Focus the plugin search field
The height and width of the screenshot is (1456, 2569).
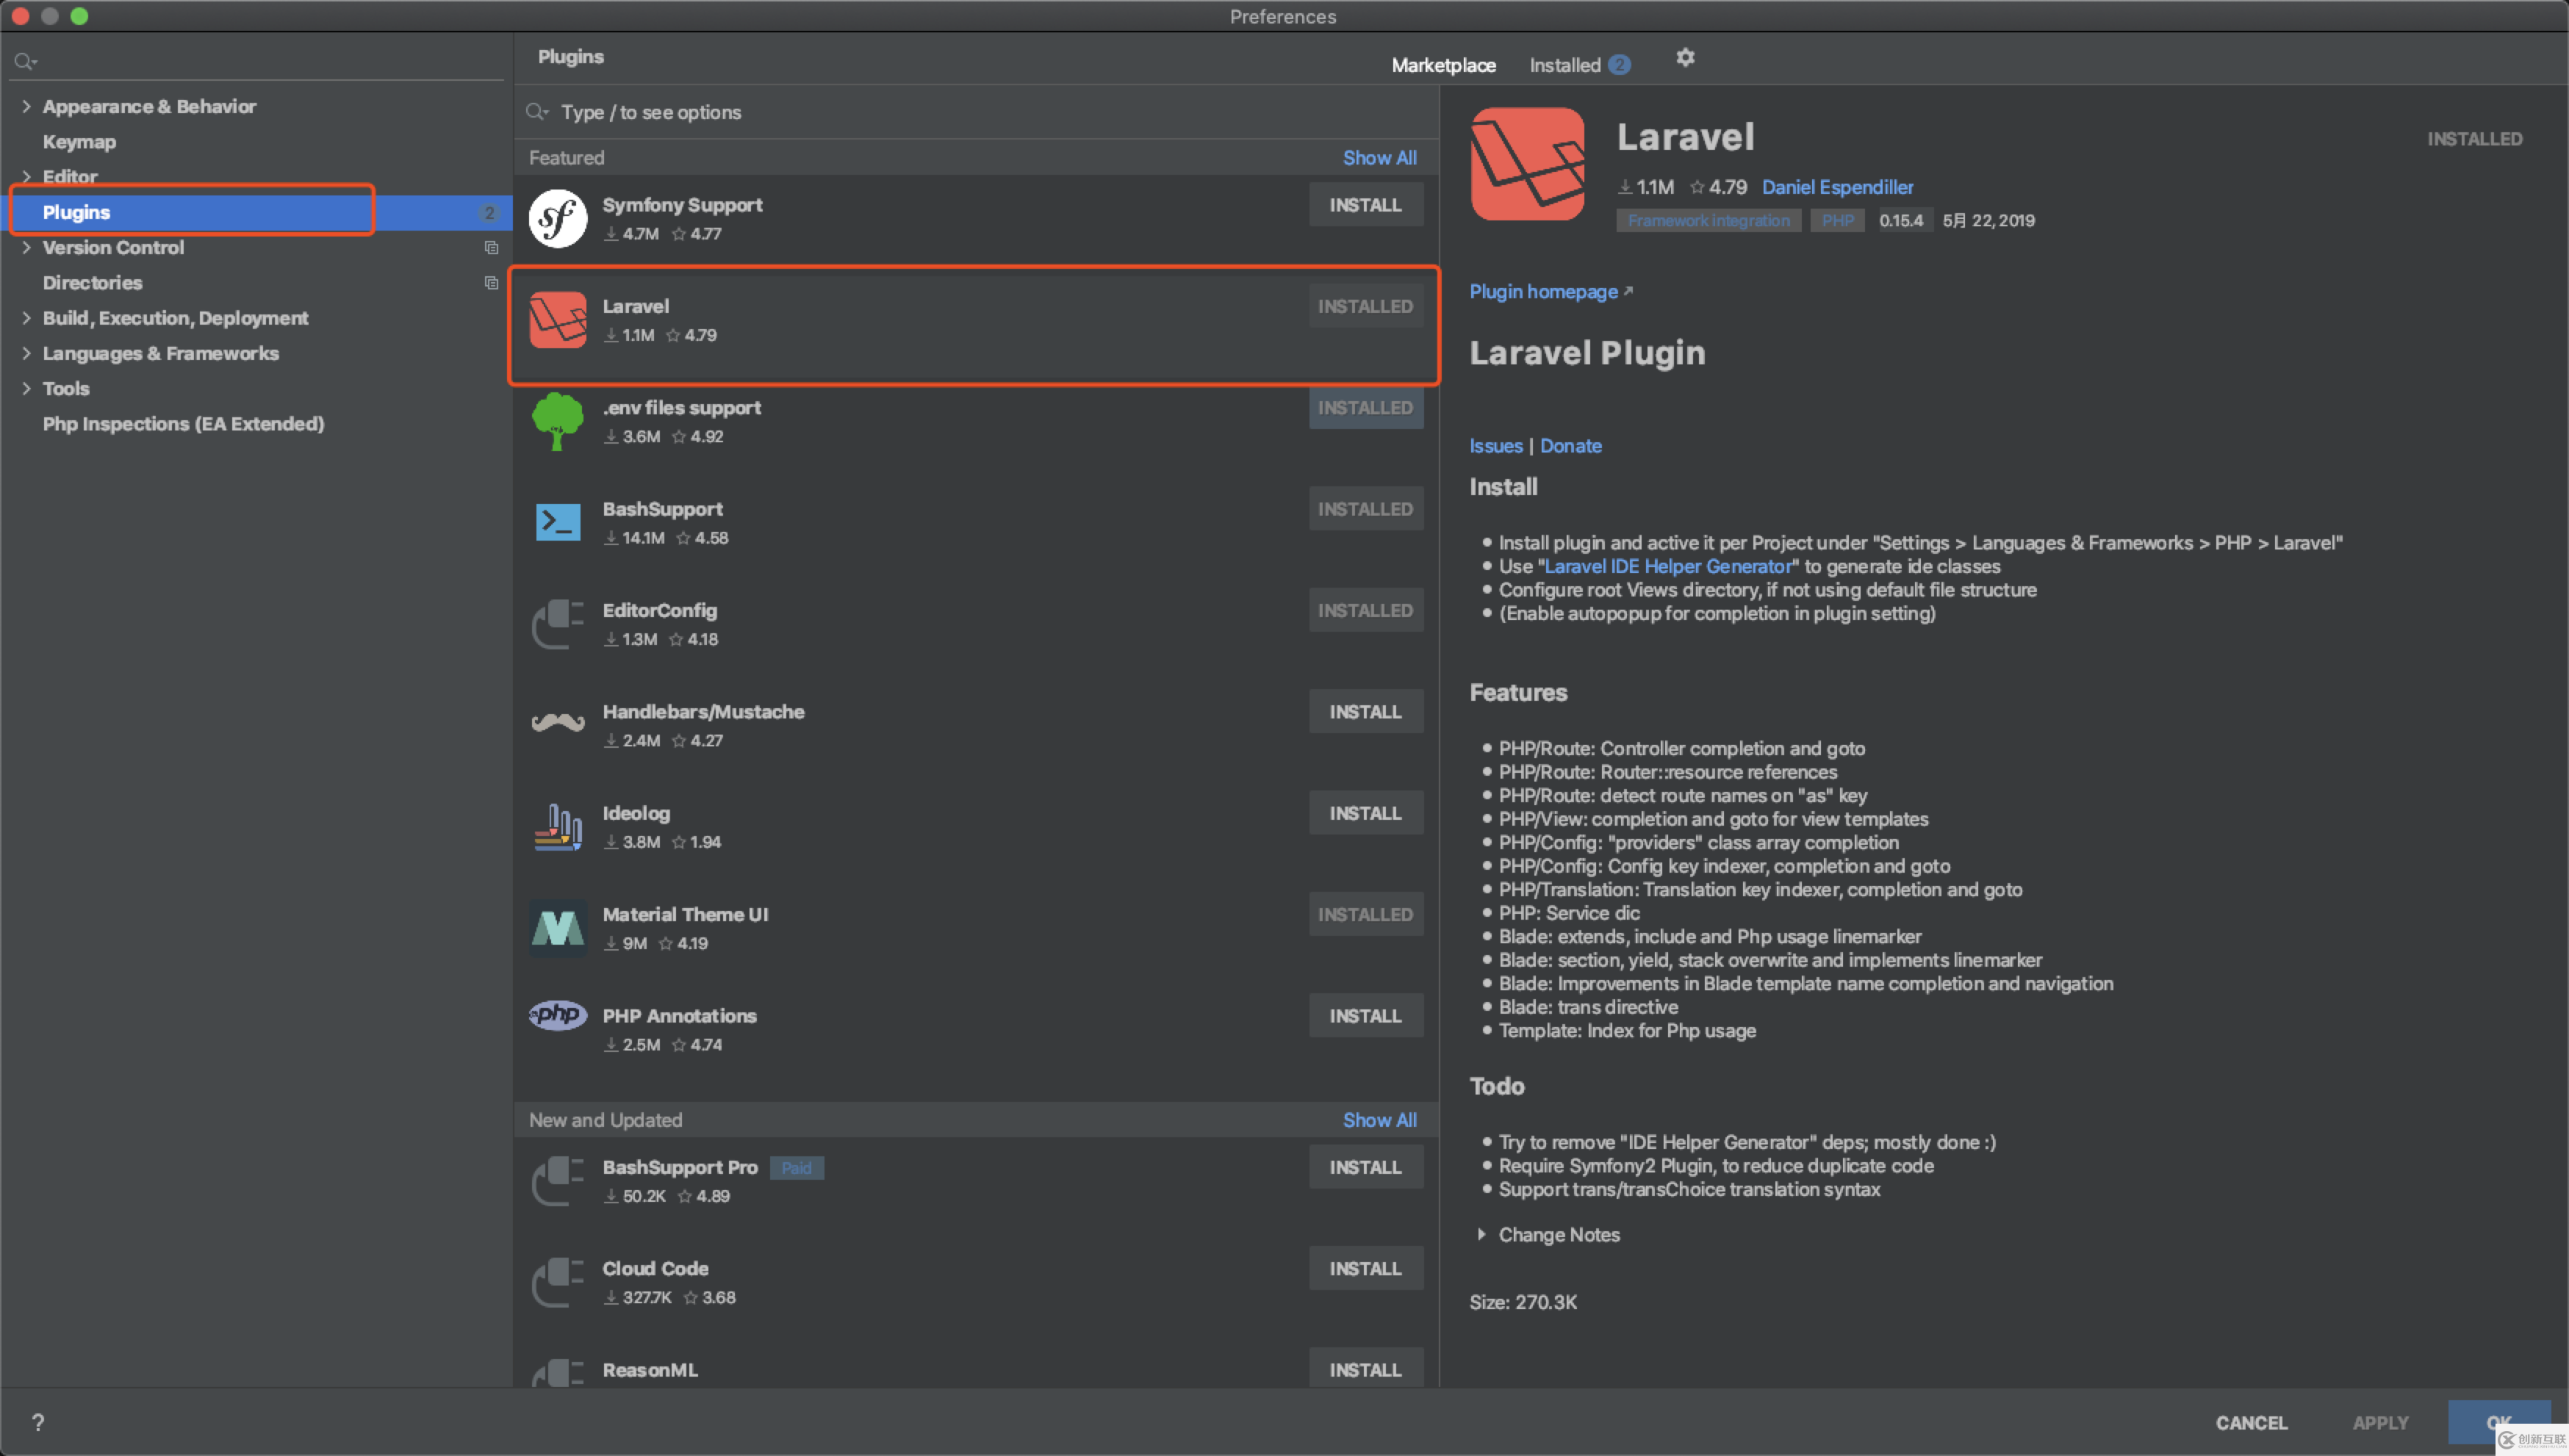click(x=975, y=112)
